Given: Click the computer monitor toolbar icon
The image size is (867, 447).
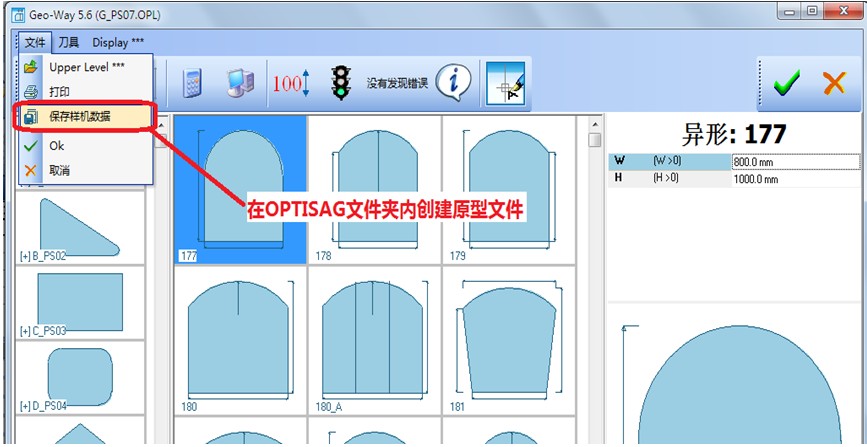Looking at the screenshot, I should [x=240, y=84].
